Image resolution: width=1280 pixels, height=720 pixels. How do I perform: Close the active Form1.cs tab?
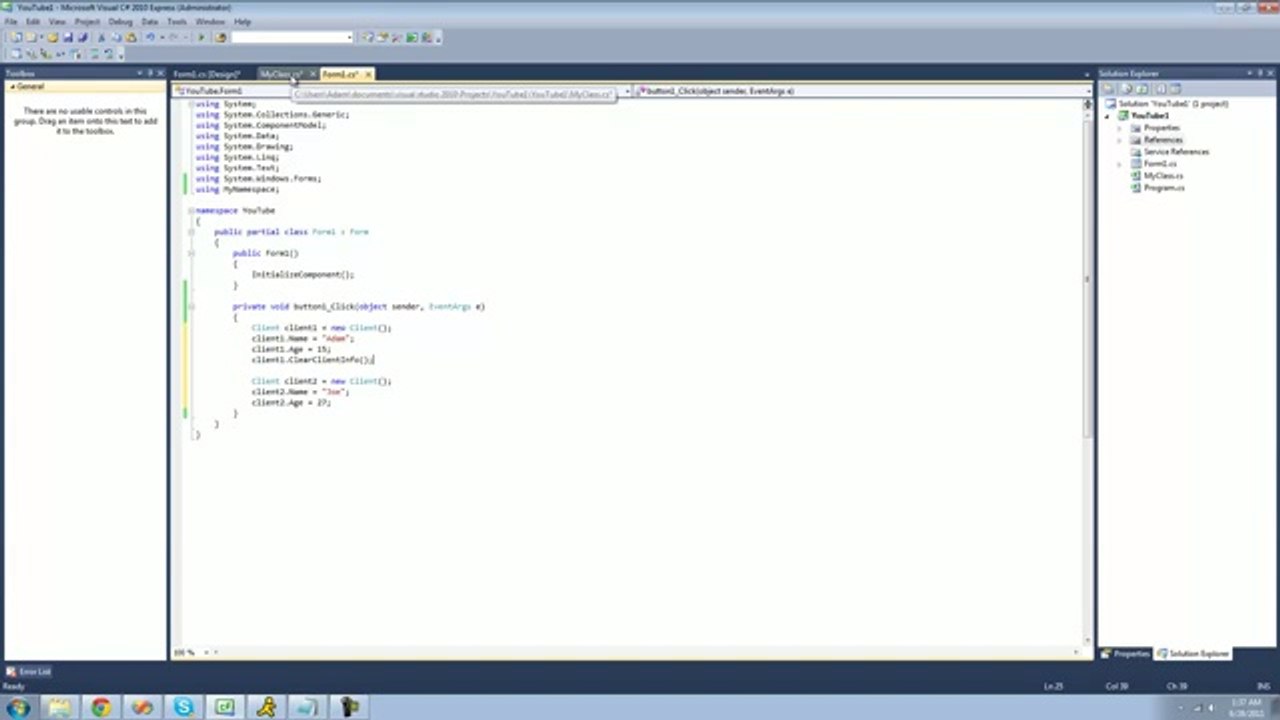coord(368,74)
